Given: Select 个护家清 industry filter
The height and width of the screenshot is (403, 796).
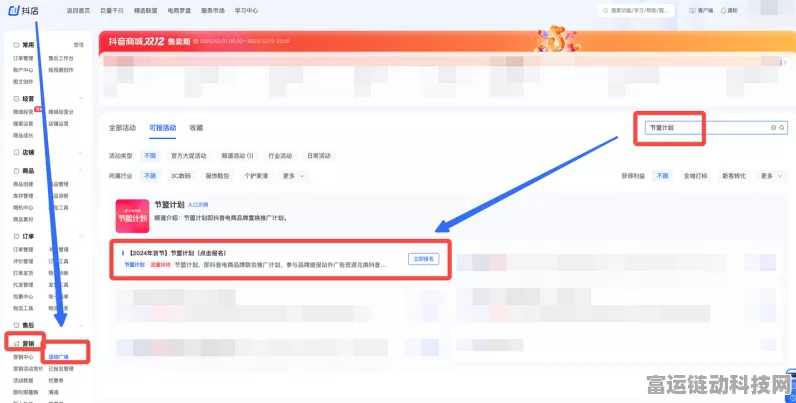Looking at the screenshot, I should [256, 176].
